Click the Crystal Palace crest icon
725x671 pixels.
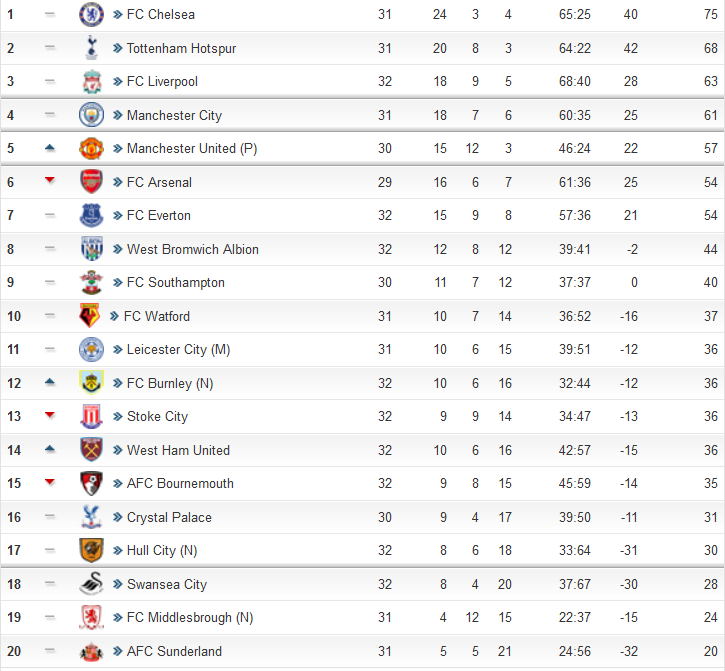click(91, 517)
